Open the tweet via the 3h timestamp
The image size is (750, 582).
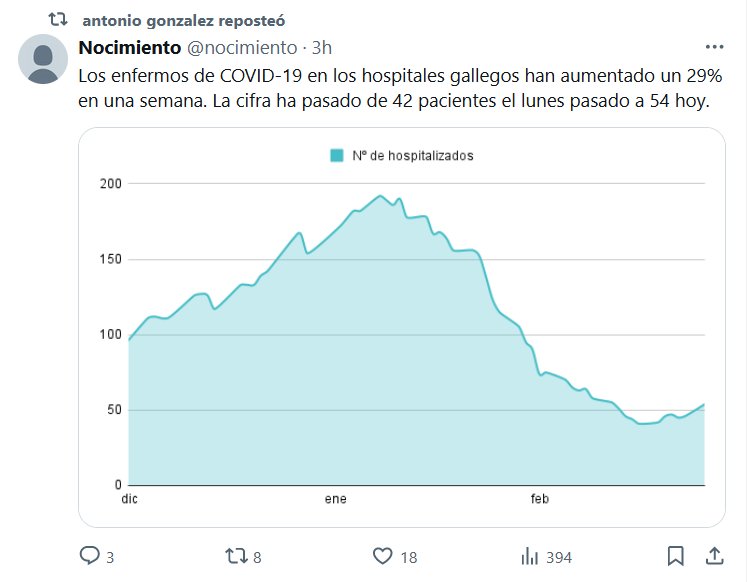pos(322,48)
